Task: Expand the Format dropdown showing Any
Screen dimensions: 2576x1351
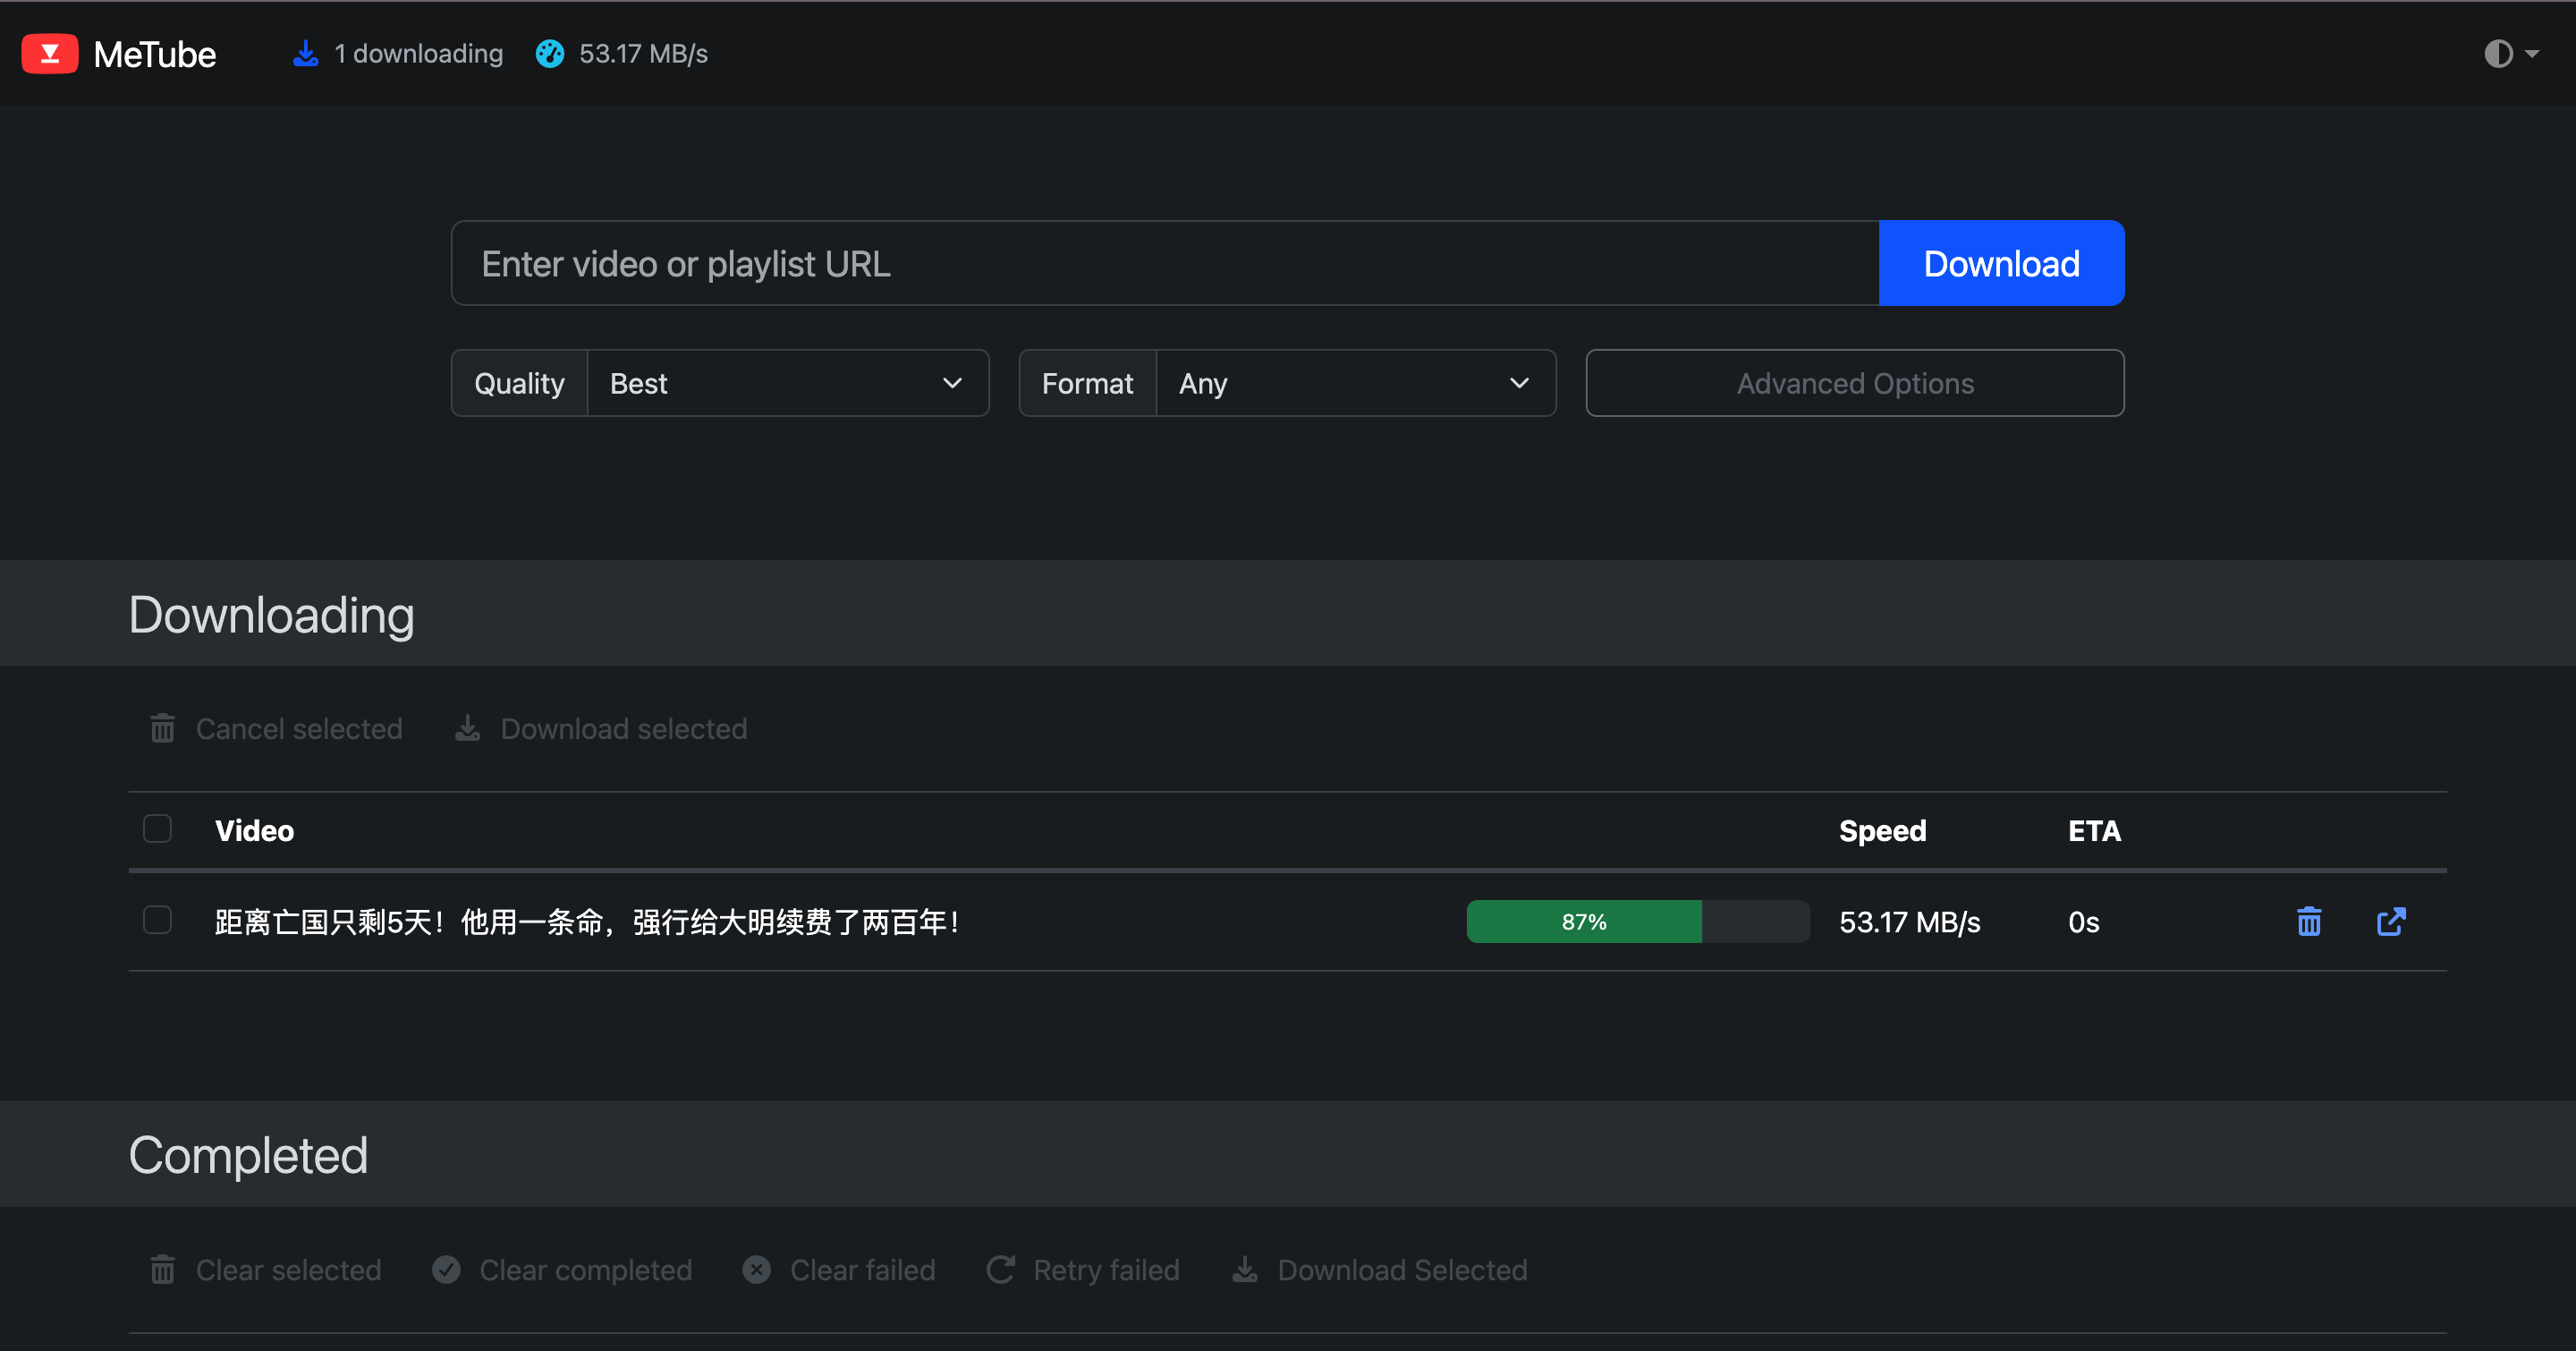Action: click(1354, 383)
